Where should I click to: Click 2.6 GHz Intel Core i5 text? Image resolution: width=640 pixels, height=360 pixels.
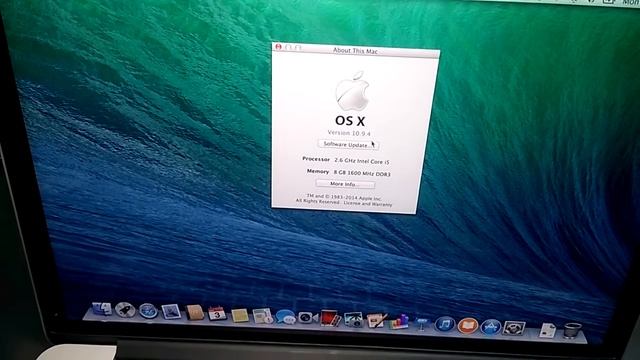[x=362, y=161]
